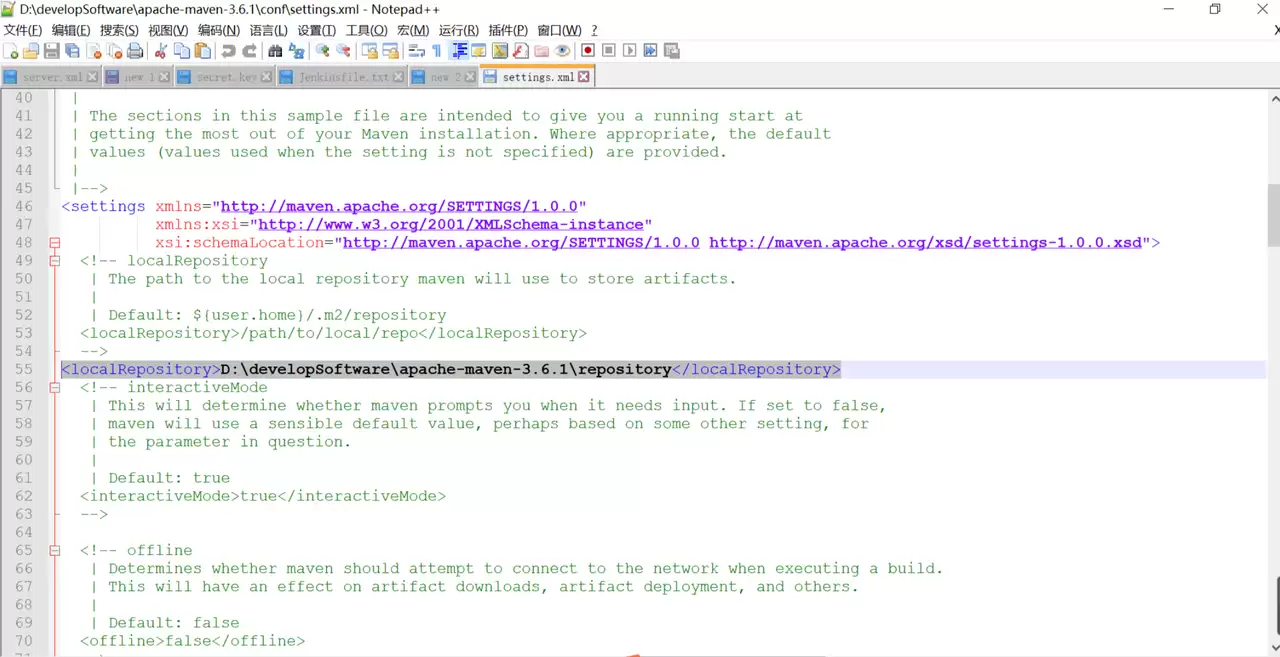This screenshot has height=657, width=1280.
Task: Close the settings.xml tab
Action: pos(584,76)
